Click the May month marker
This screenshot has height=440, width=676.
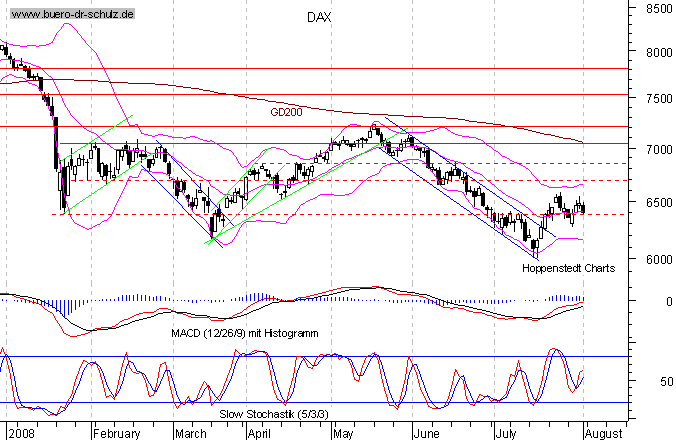(343, 434)
